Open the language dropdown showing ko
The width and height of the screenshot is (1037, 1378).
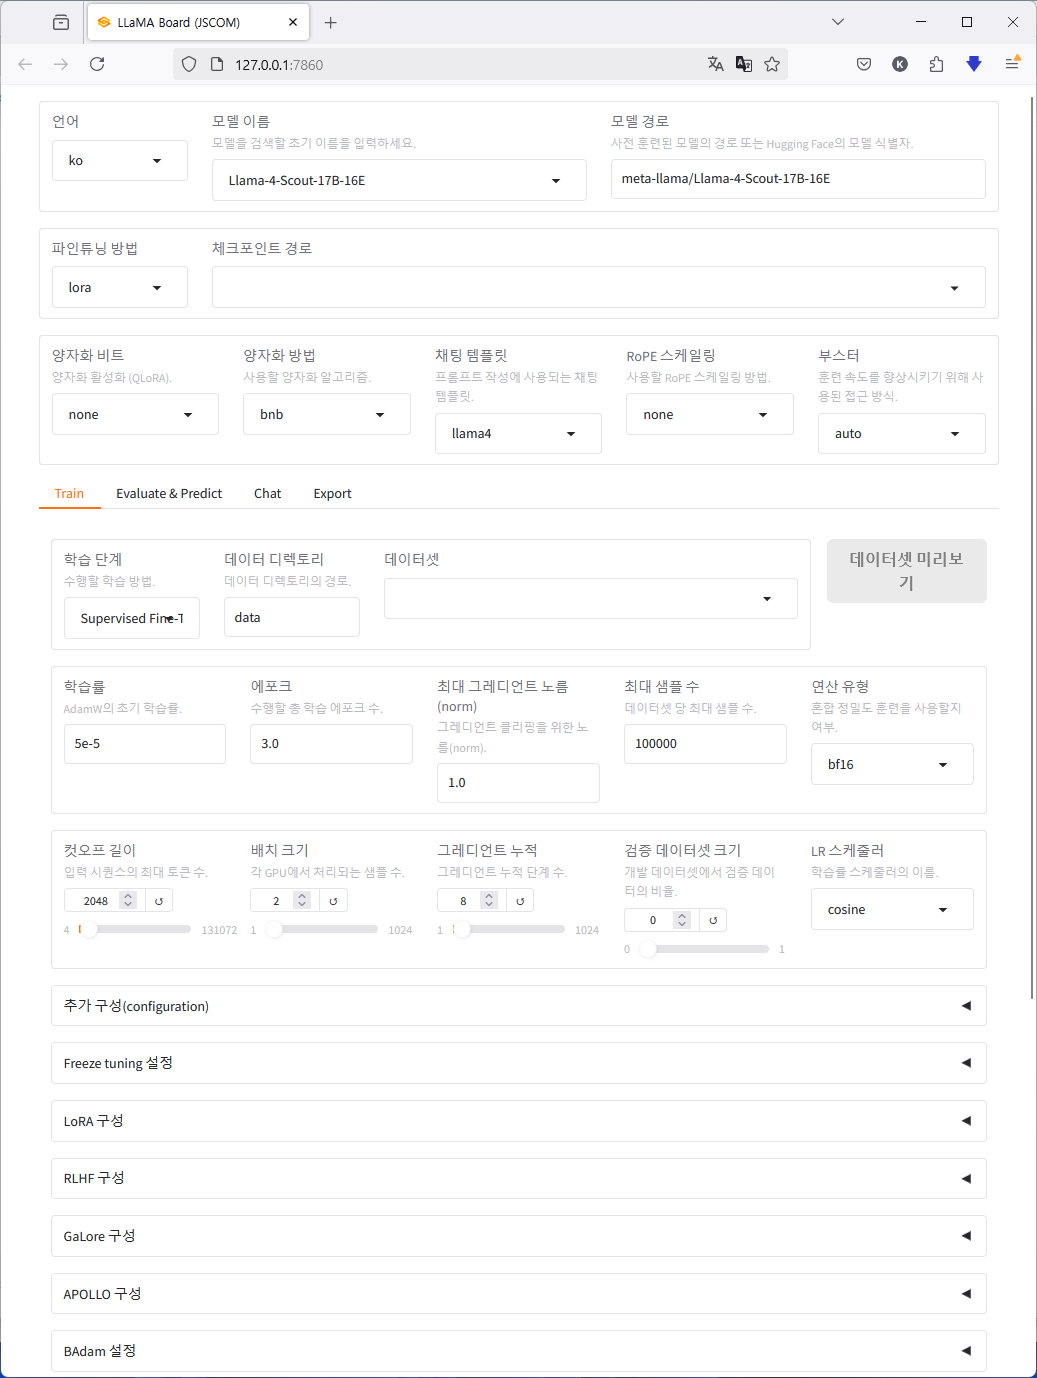click(x=120, y=160)
